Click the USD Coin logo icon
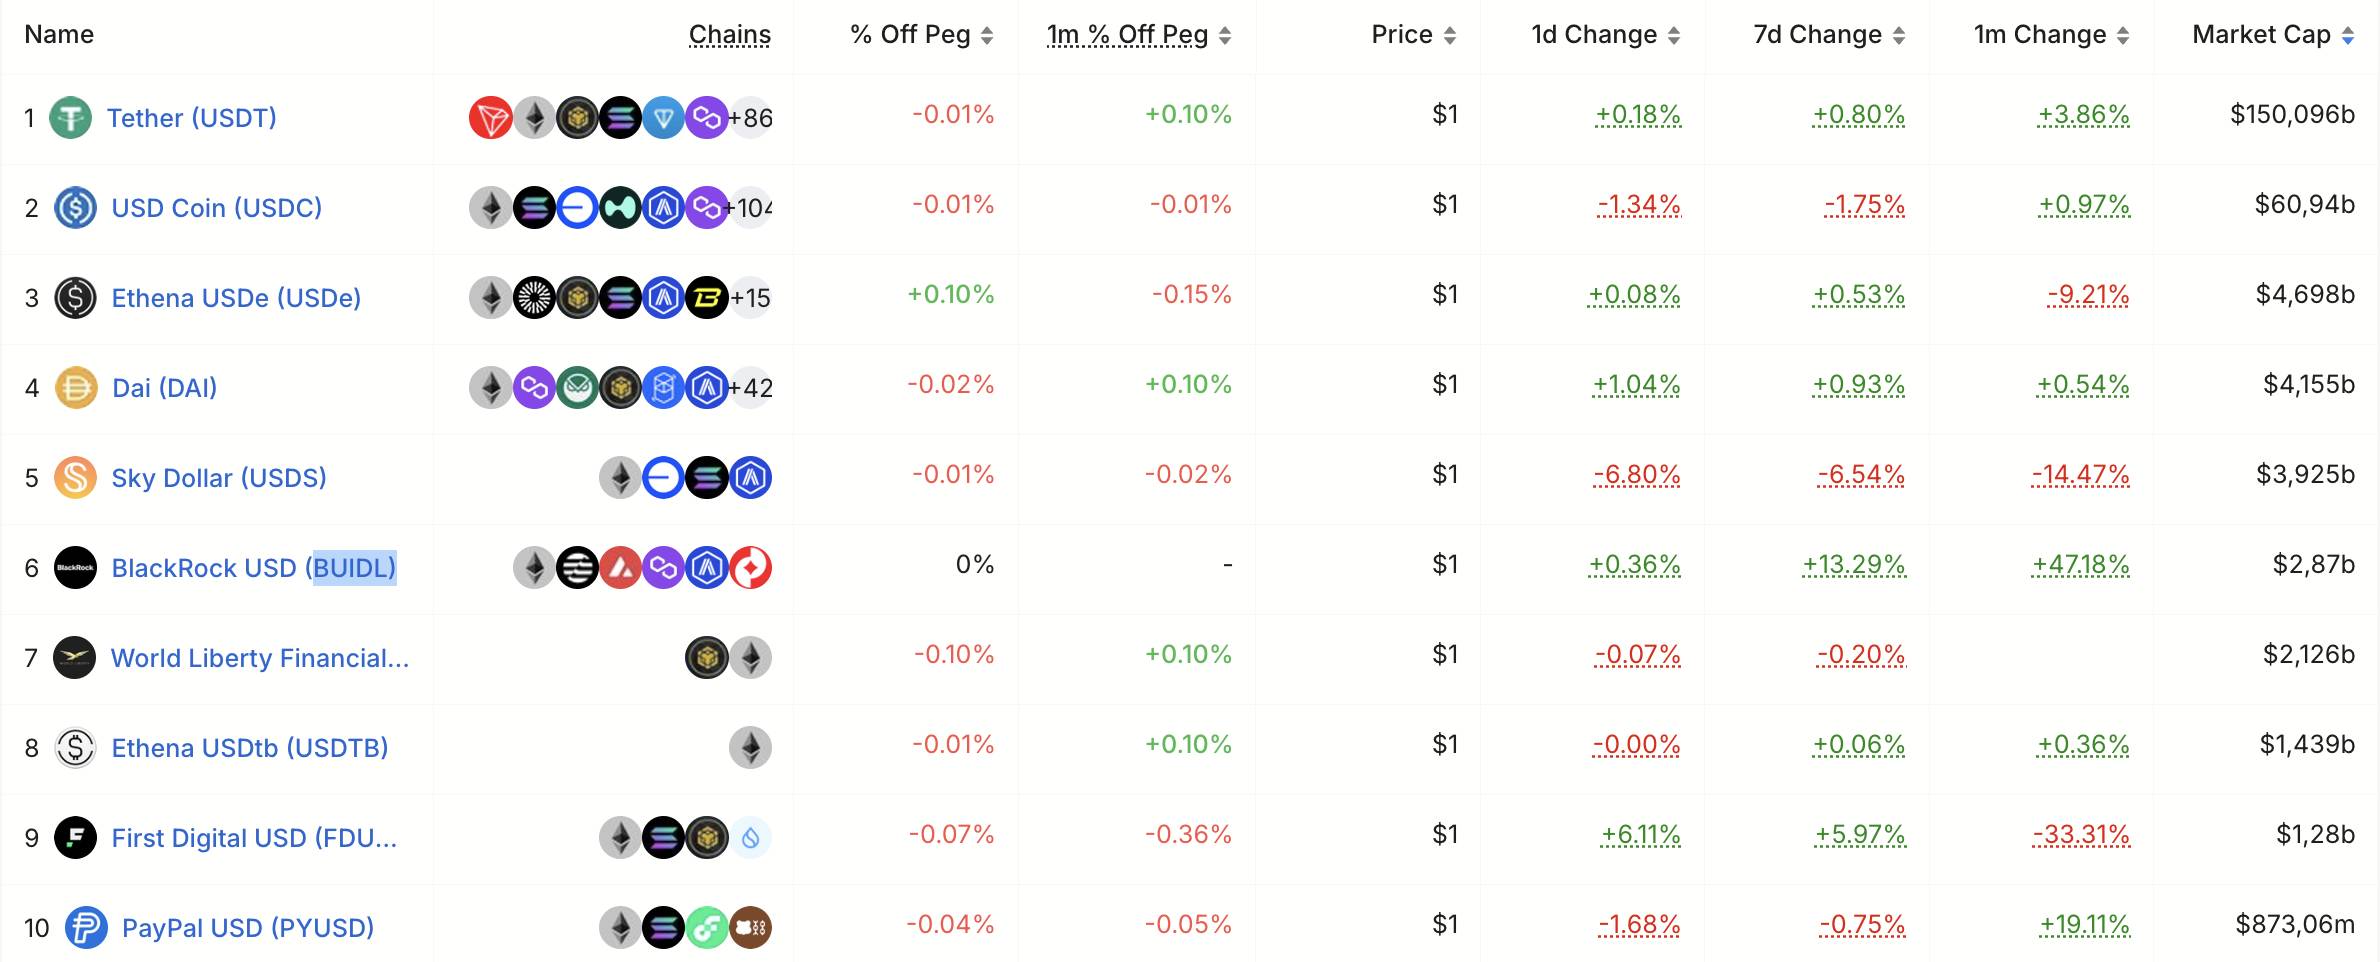2380x962 pixels. click(76, 208)
